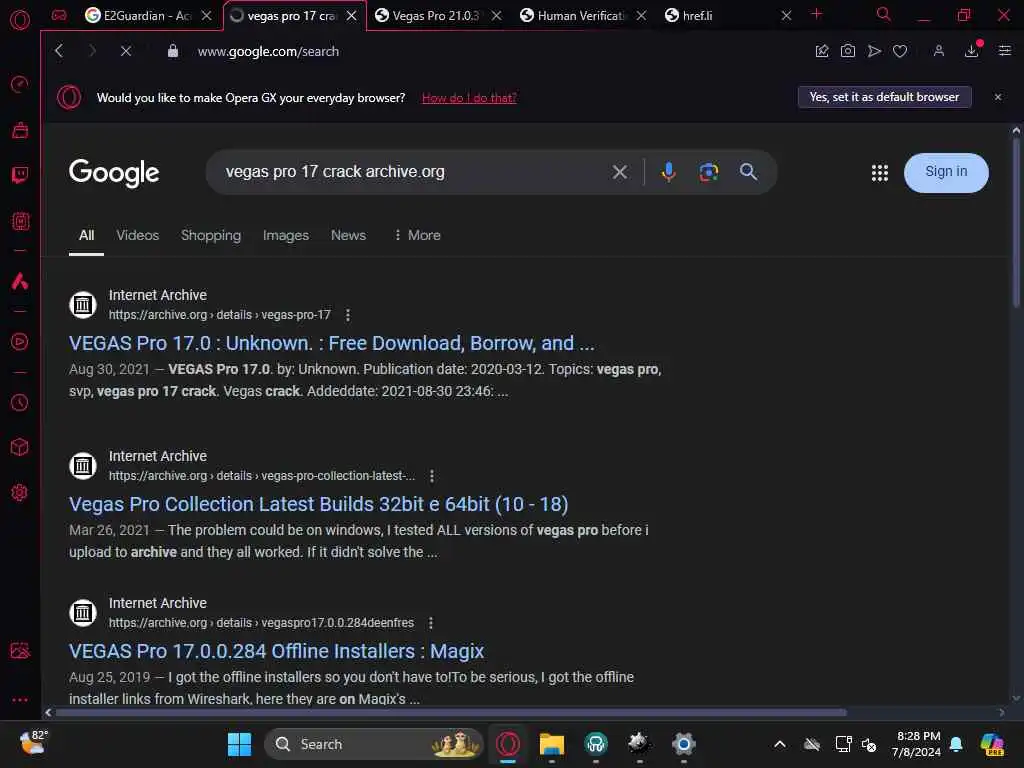Open How do I do that link
This screenshot has height=768, width=1024.
[x=469, y=98]
